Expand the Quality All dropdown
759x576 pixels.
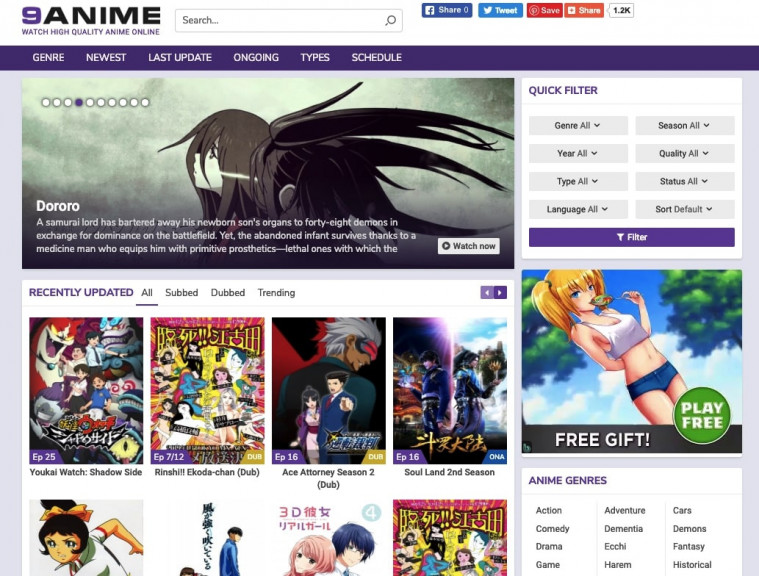684,153
